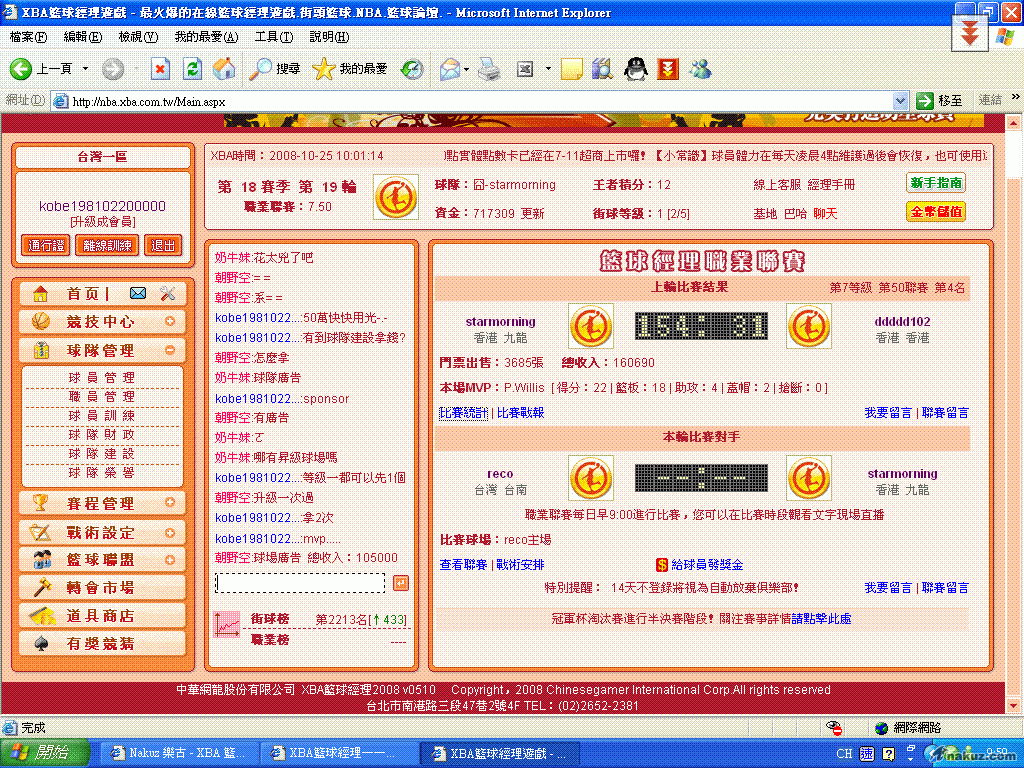Open Favorites star (我的最愛) in toolbar
Screen dimensions: 1024x768
point(349,69)
